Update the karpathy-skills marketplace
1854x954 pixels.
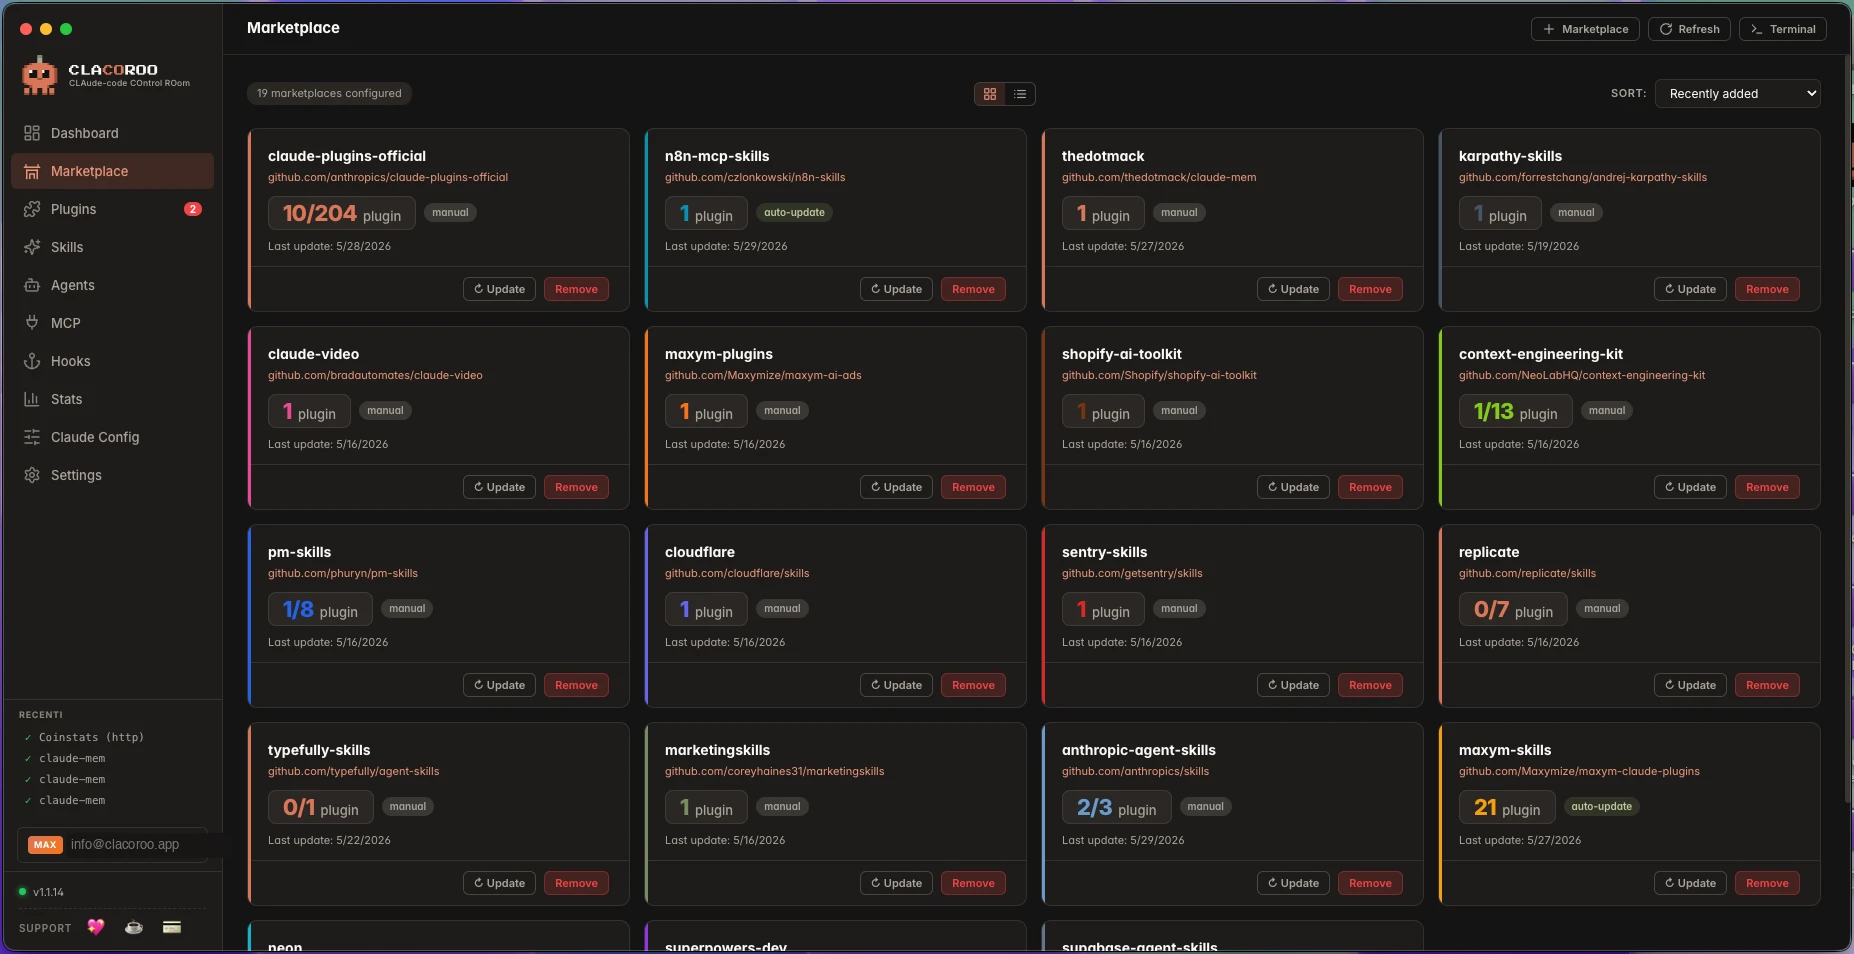(1690, 289)
